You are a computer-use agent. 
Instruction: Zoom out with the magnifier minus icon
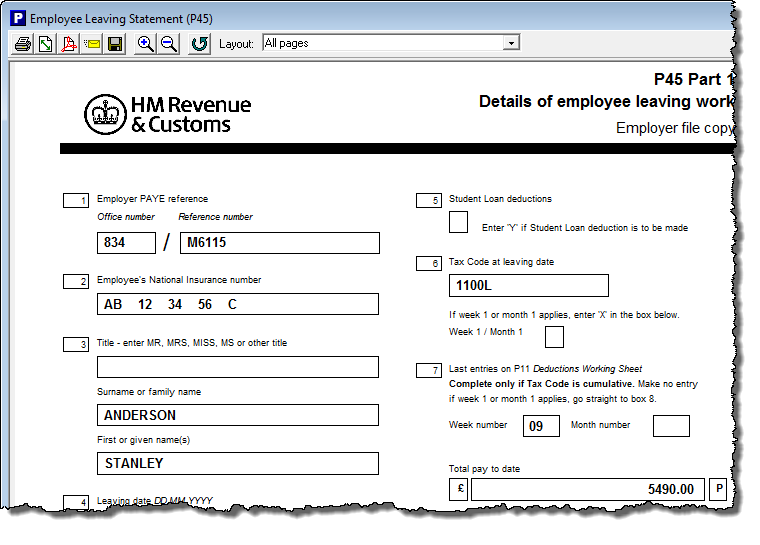click(x=169, y=44)
